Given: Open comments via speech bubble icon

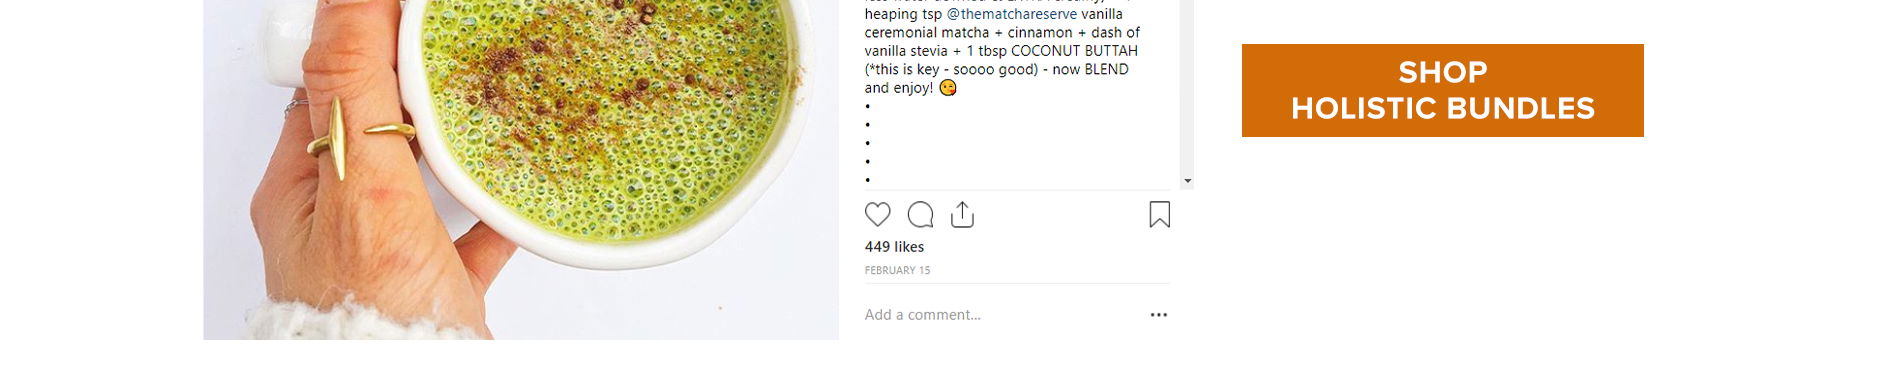Looking at the screenshot, I should [920, 214].
